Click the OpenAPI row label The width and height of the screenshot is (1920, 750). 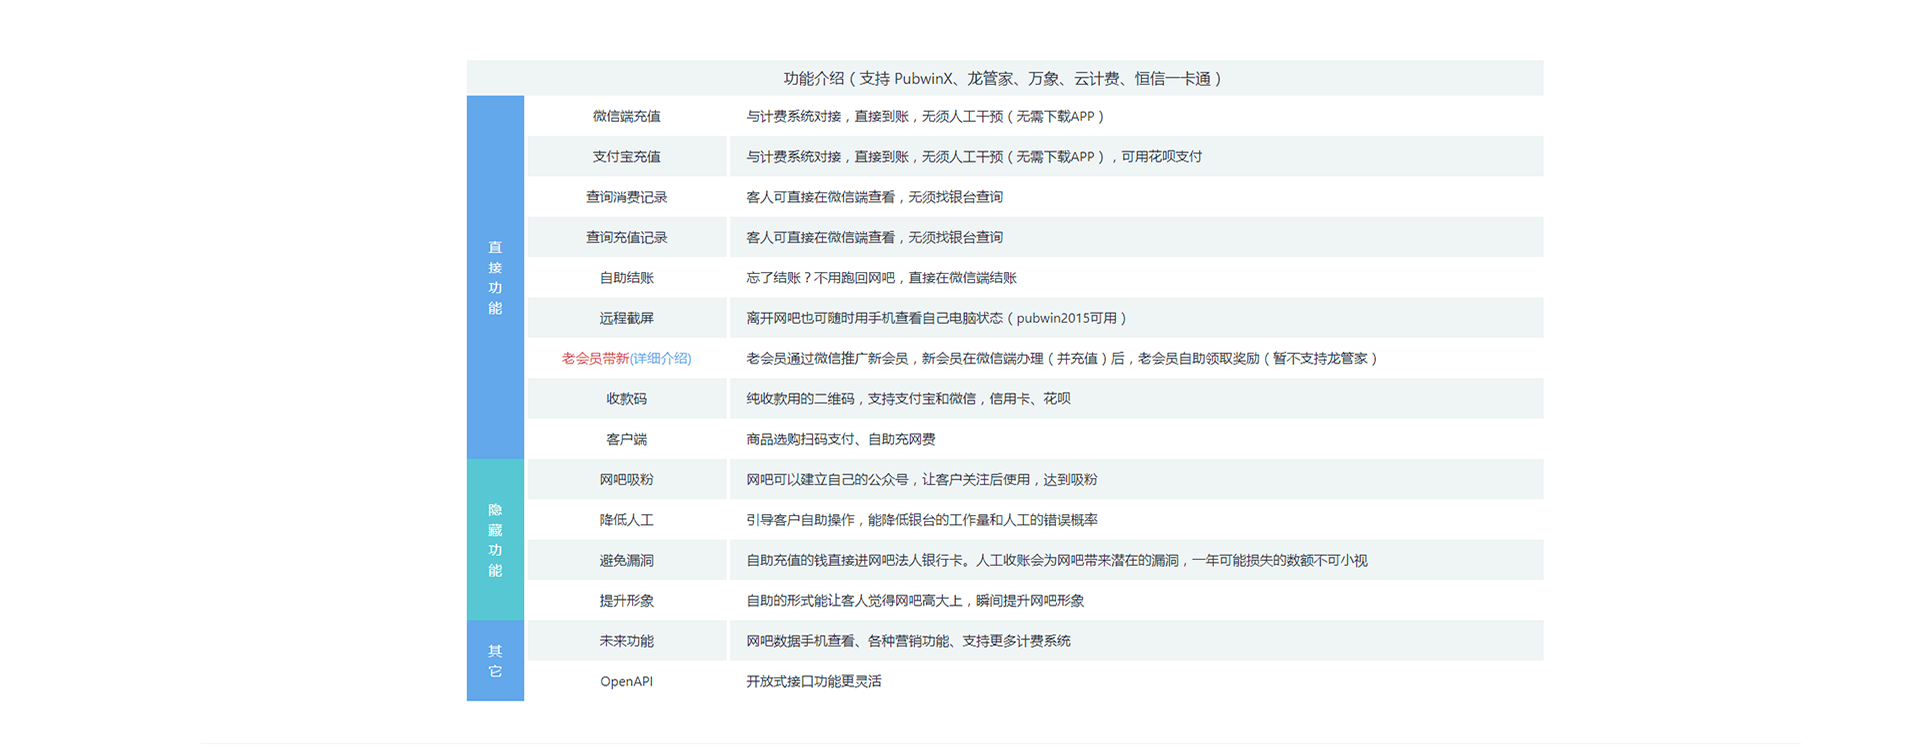627,681
